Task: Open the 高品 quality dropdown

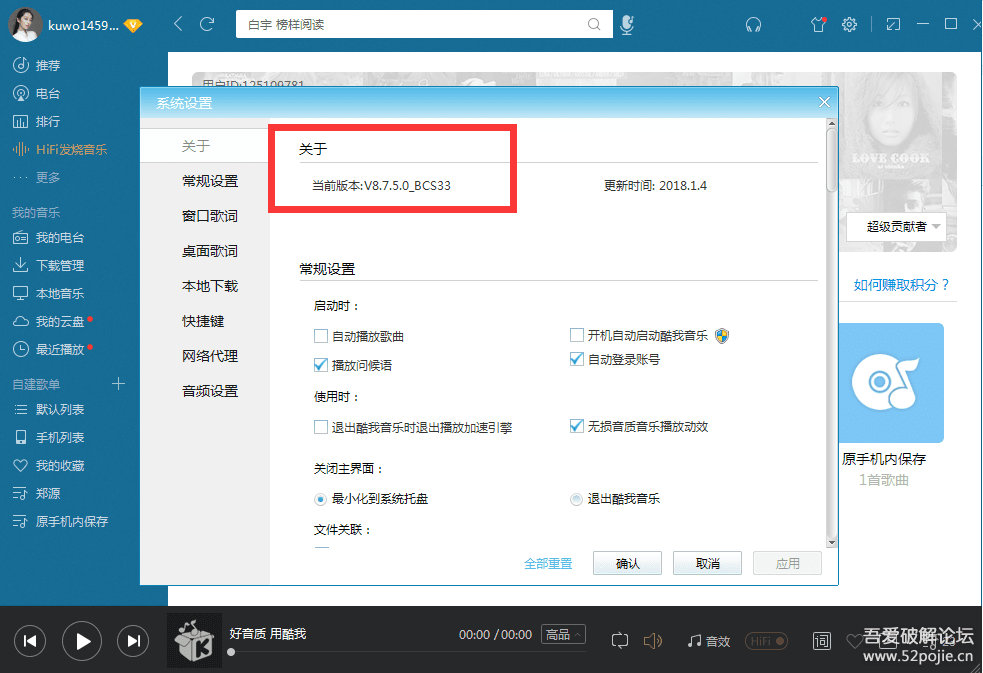Action: tap(564, 635)
